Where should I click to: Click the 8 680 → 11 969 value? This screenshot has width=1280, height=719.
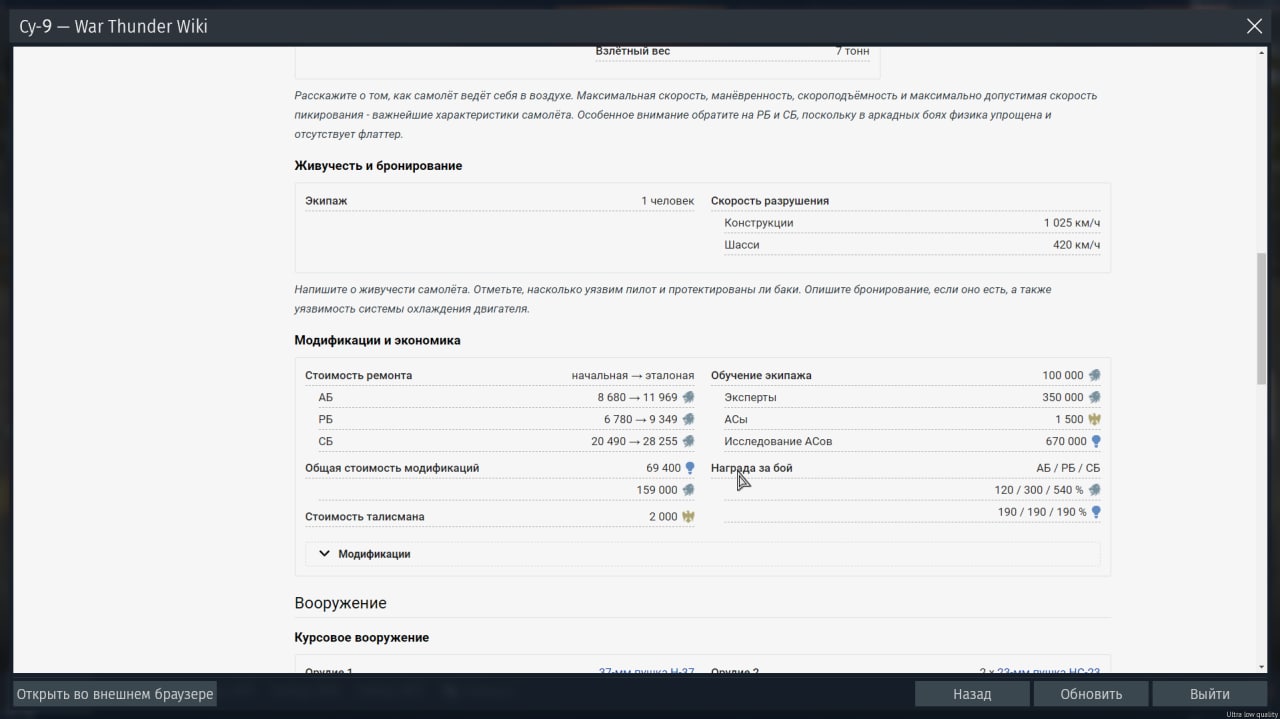(637, 397)
